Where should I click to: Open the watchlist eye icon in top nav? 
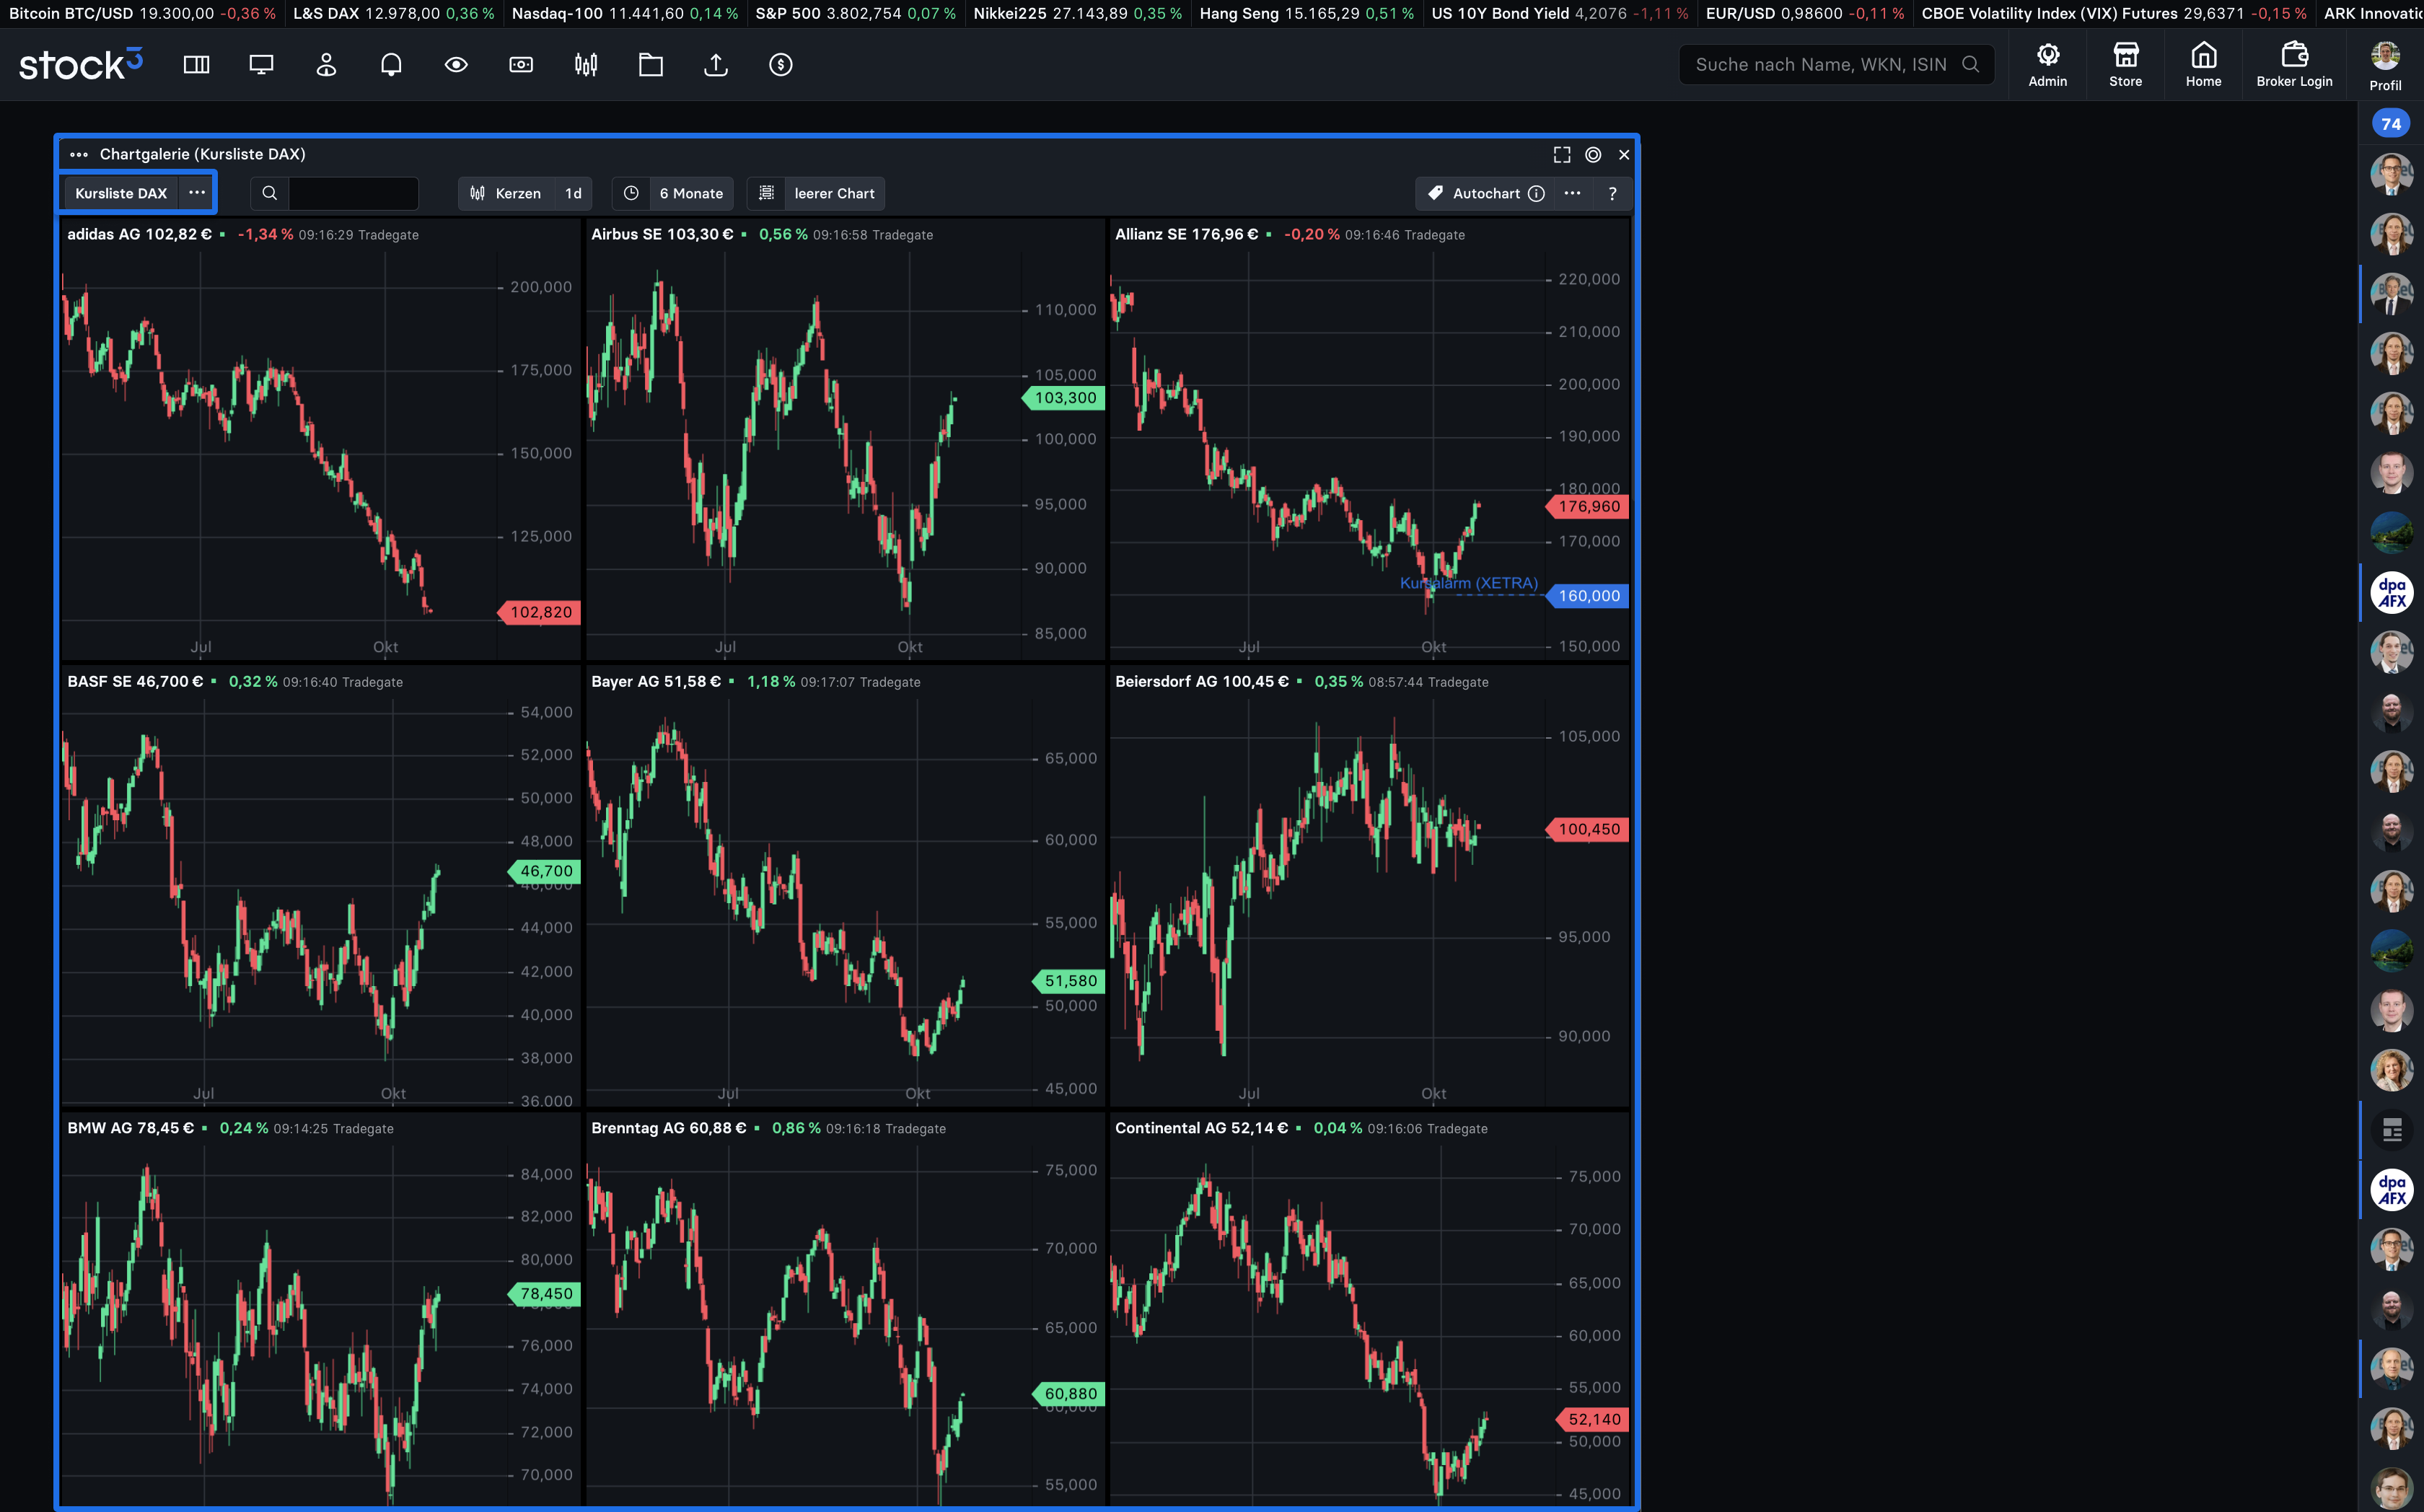tap(456, 65)
